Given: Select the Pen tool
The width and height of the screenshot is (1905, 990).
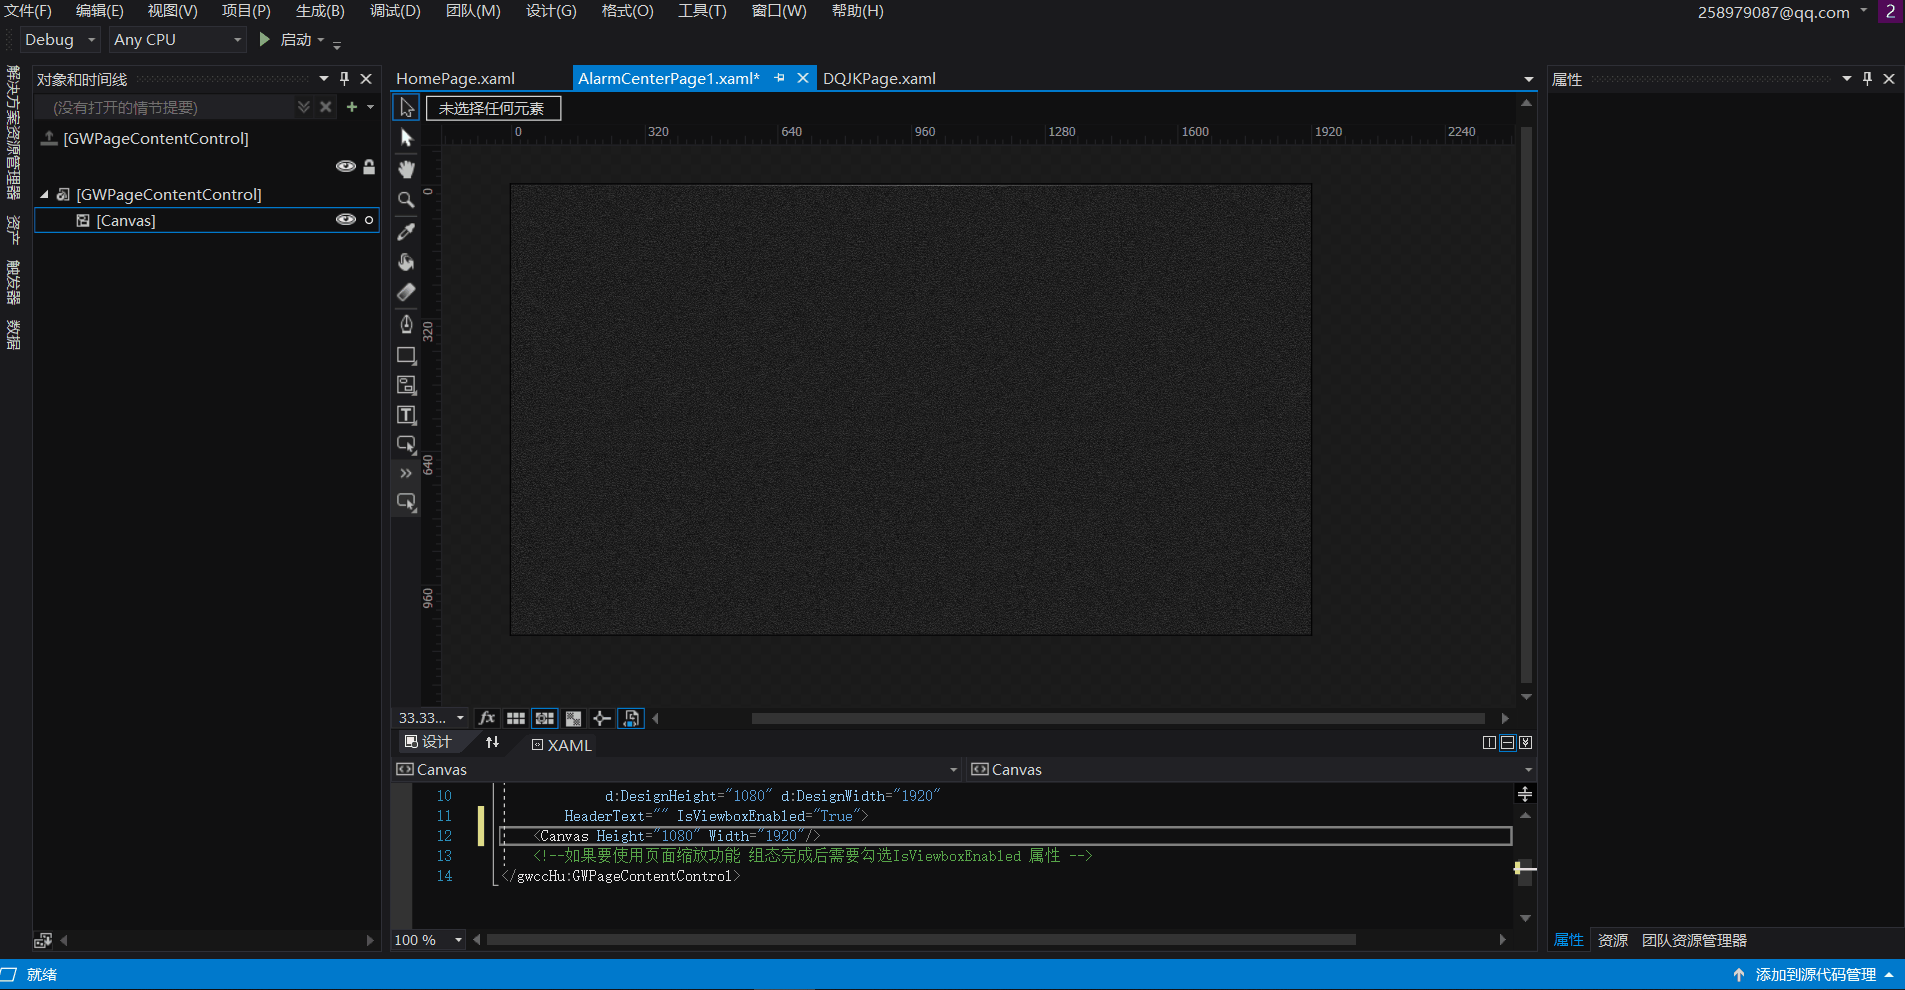Looking at the screenshot, I should pyautogui.click(x=406, y=324).
